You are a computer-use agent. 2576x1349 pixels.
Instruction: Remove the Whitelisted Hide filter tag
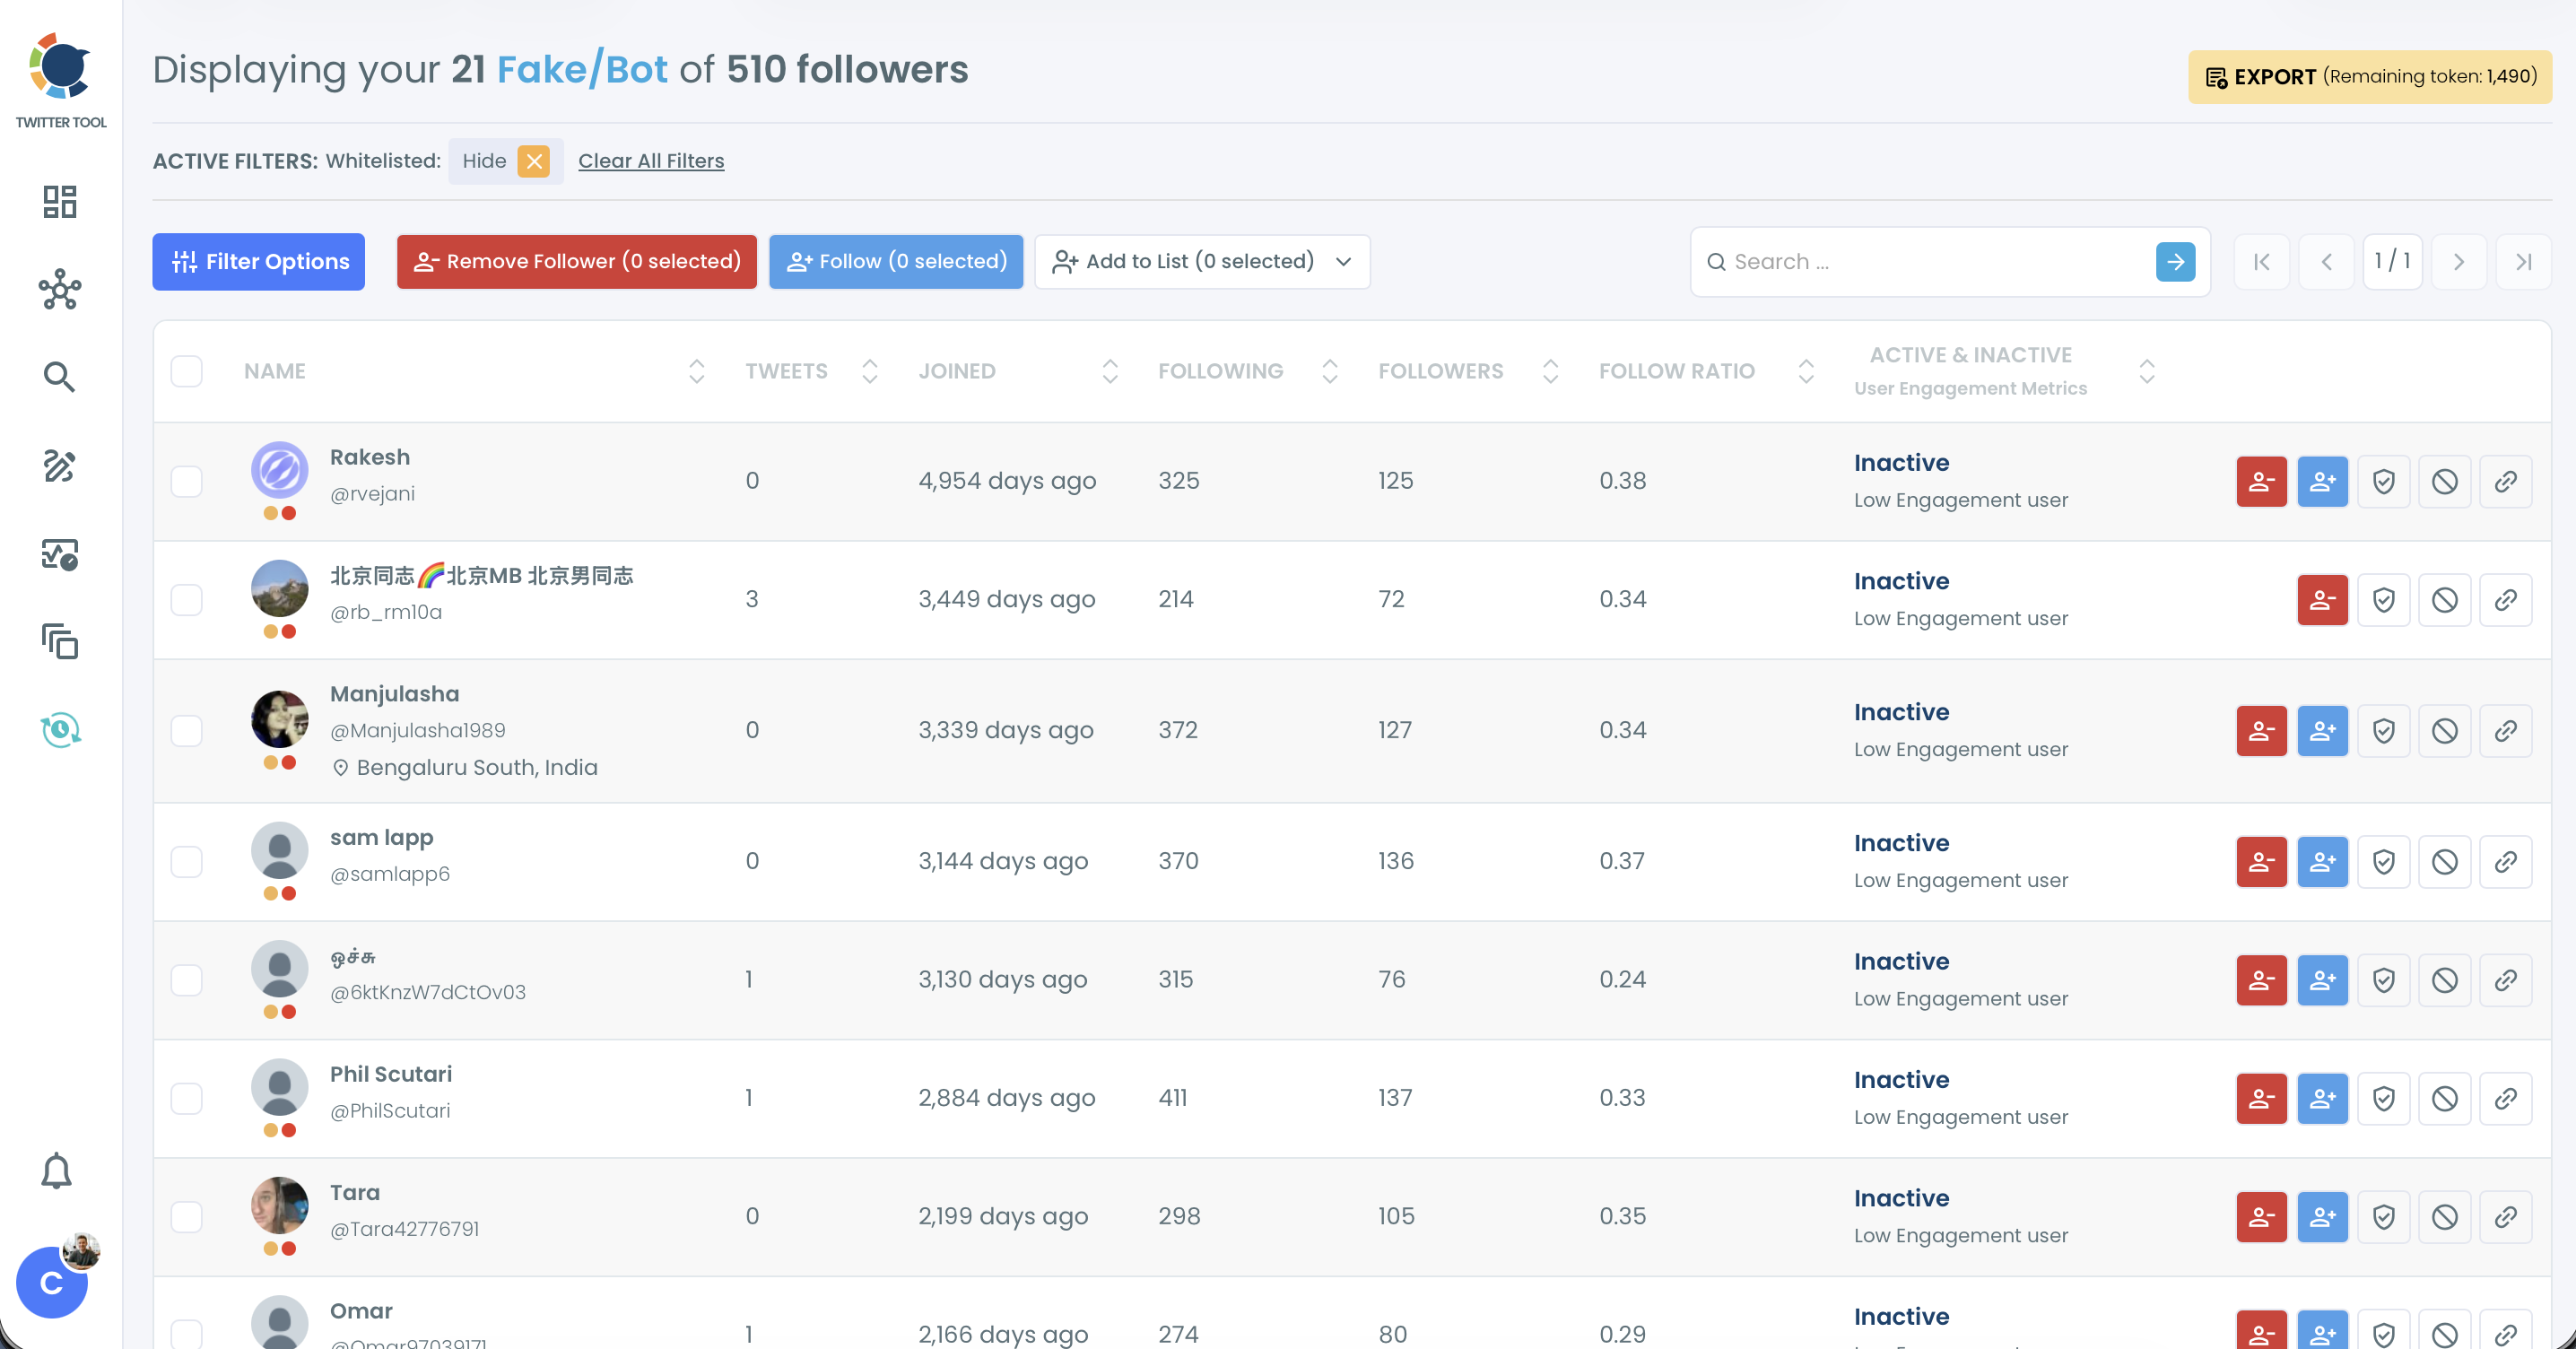pyautogui.click(x=534, y=161)
